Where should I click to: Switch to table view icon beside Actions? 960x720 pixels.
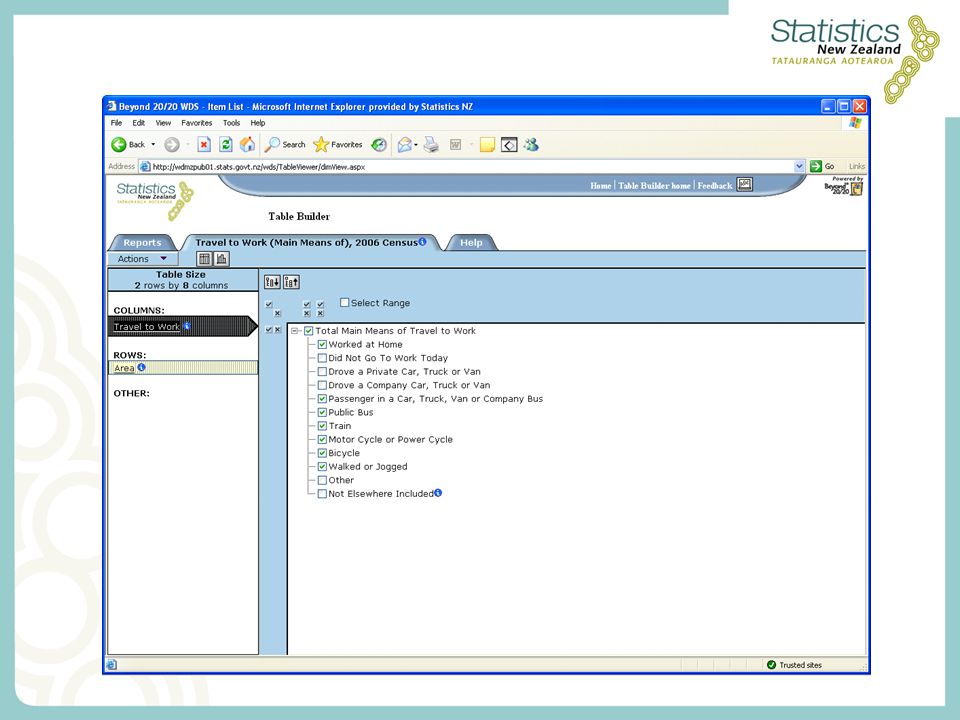[204, 259]
